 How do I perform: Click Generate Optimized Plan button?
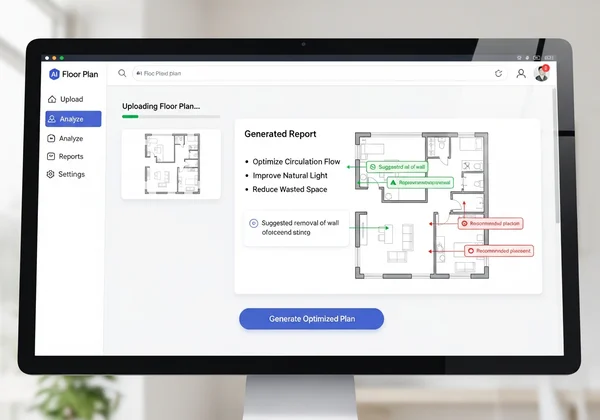[x=311, y=319]
